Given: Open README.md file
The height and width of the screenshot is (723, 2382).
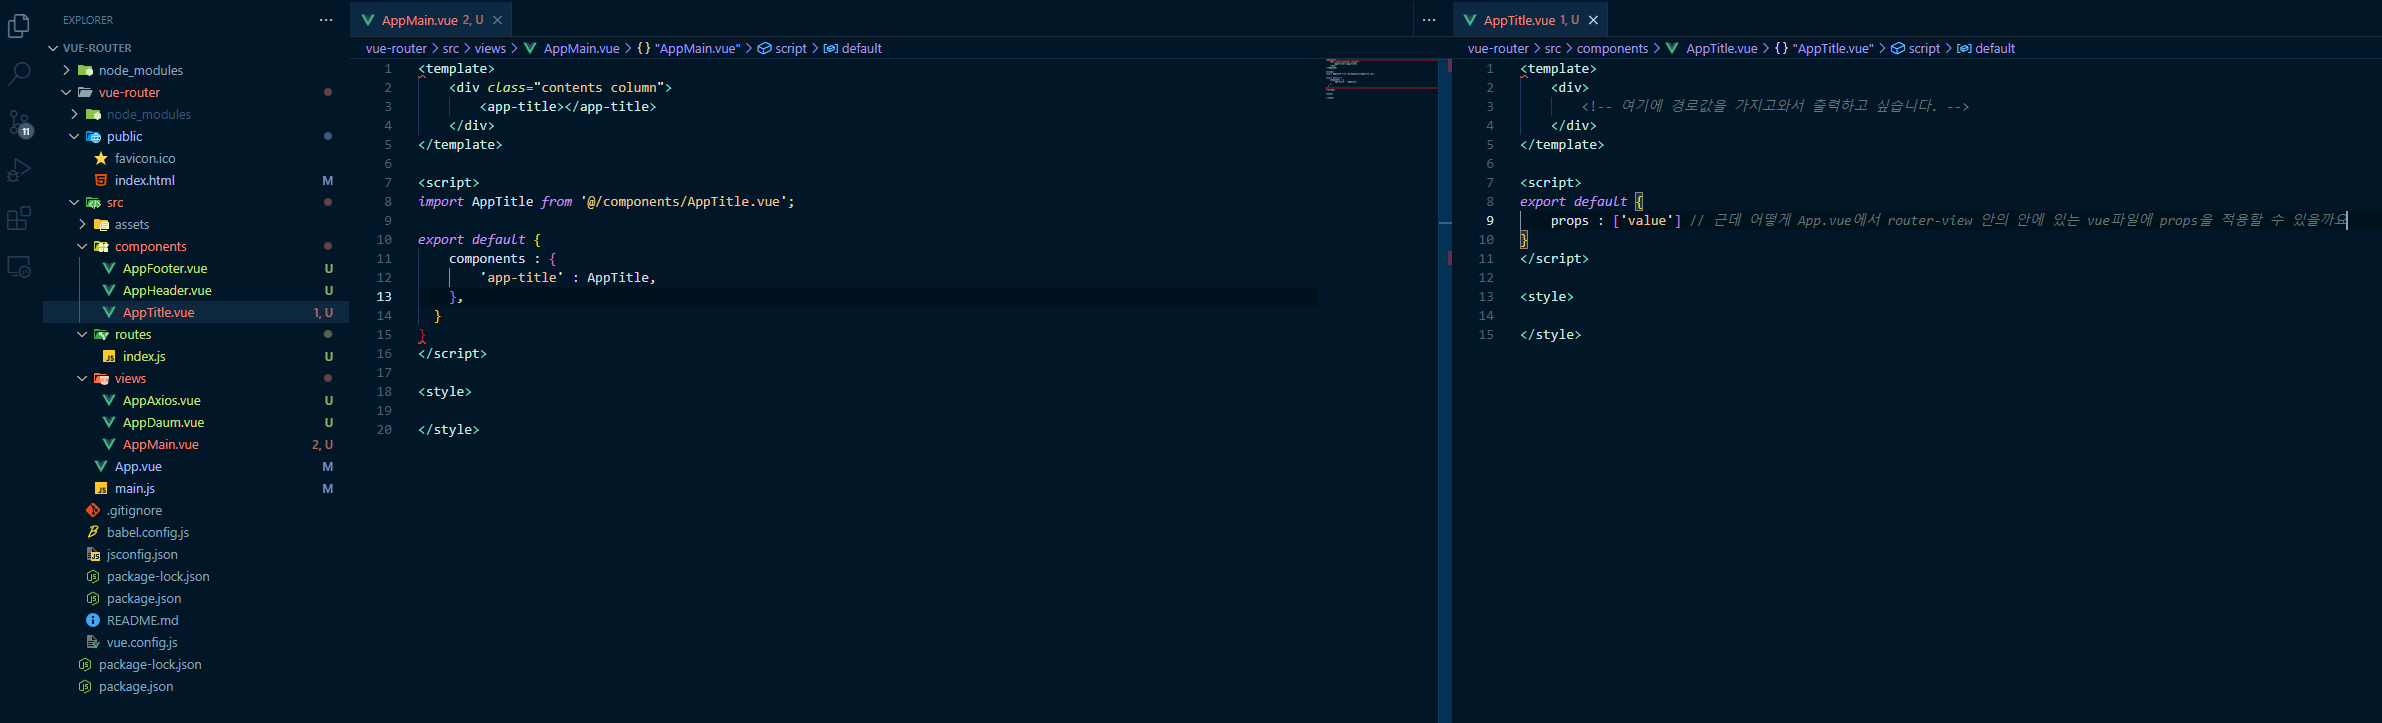Looking at the screenshot, I should [196, 620].
